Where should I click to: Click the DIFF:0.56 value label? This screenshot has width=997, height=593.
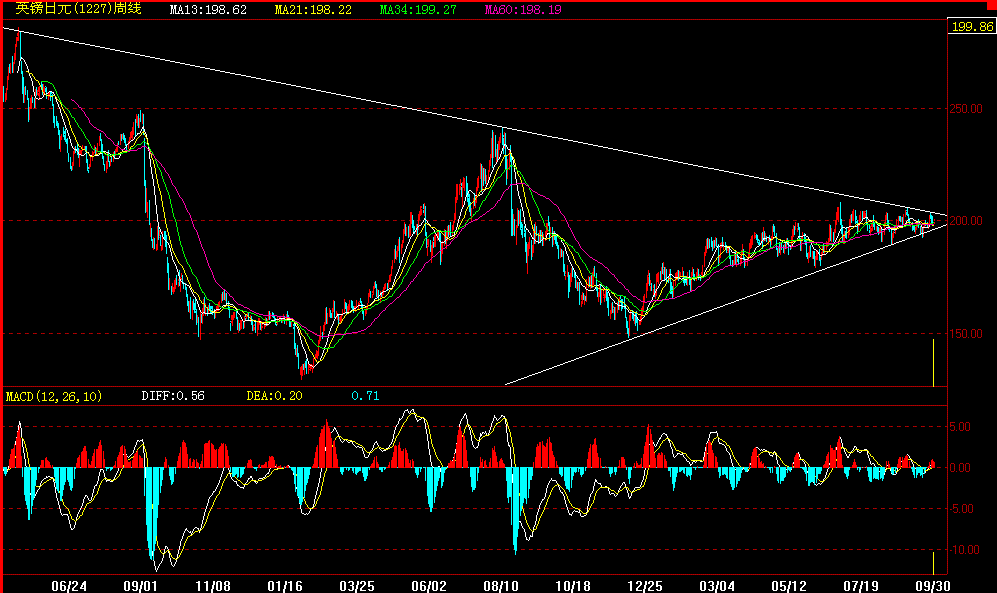tap(173, 396)
